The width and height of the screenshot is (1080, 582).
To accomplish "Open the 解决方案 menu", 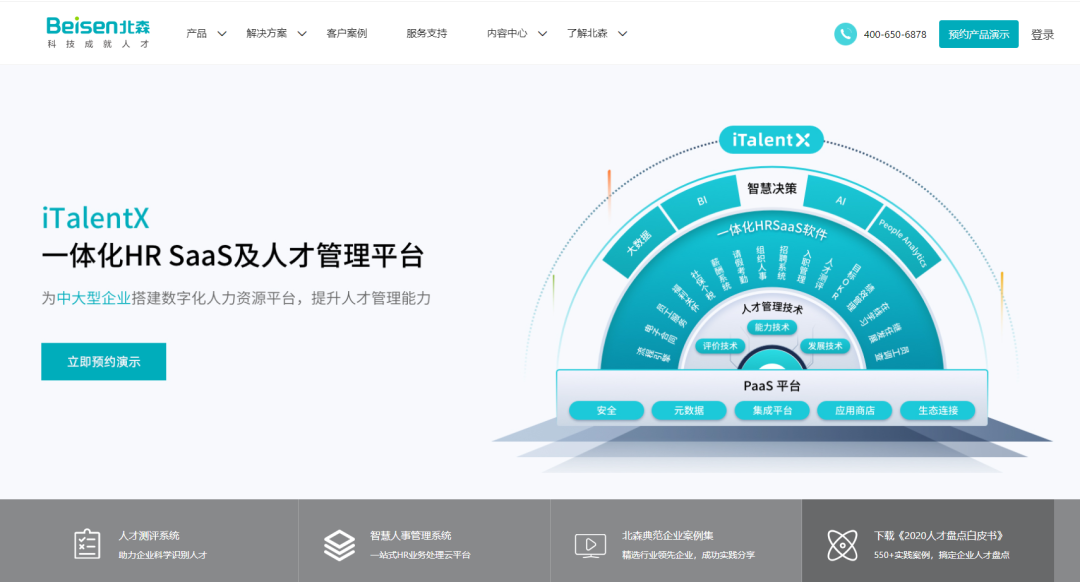I will click(x=267, y=33).
